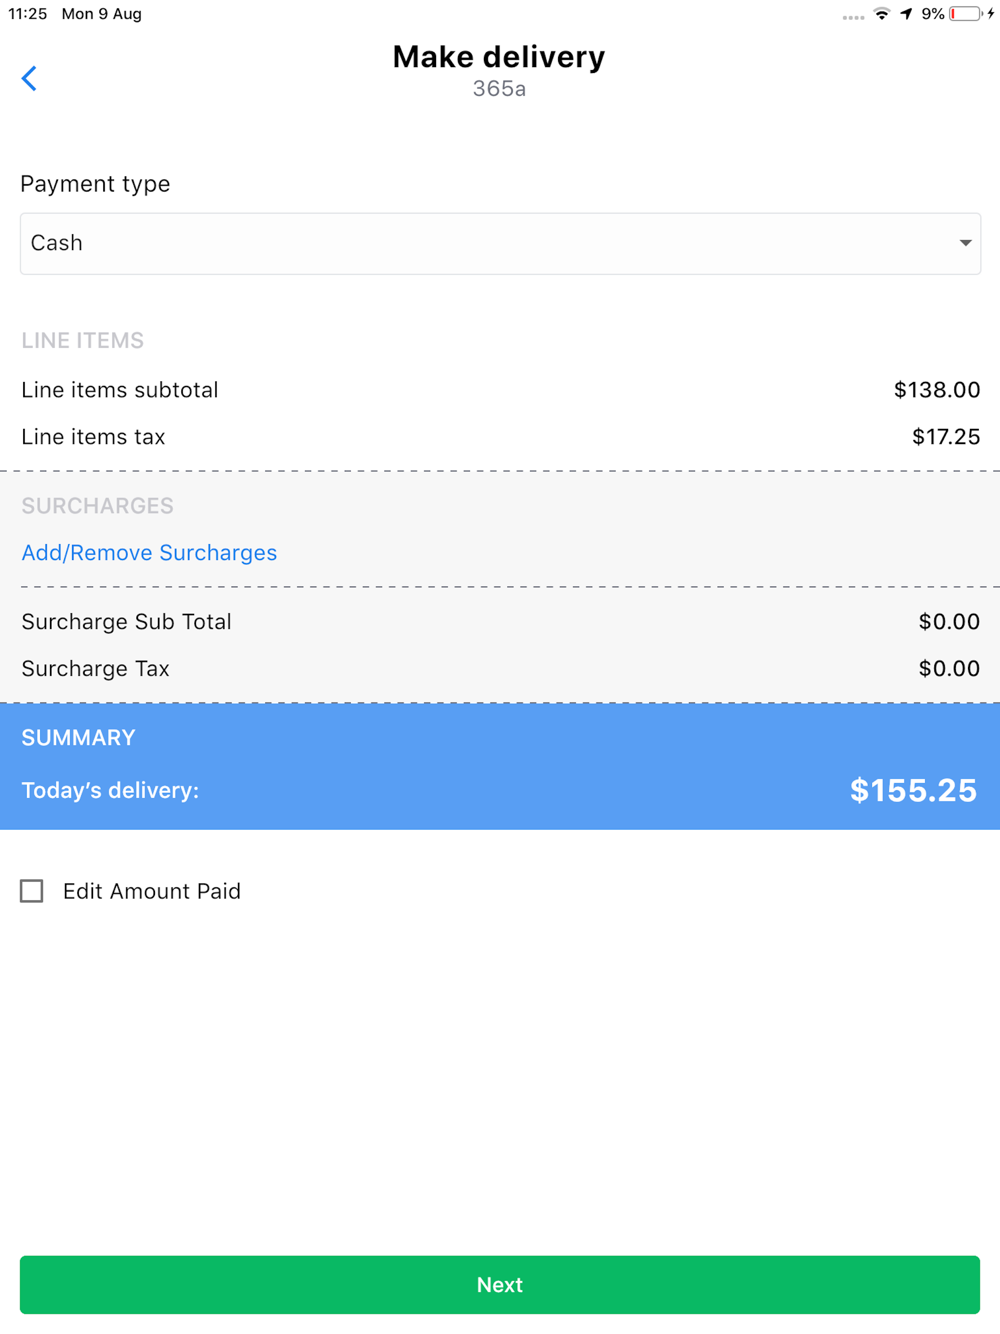Select the Surcharge Sub Total label
Screen dimensions: 1000x1334
pyautogui.click(x=126, y=622)
